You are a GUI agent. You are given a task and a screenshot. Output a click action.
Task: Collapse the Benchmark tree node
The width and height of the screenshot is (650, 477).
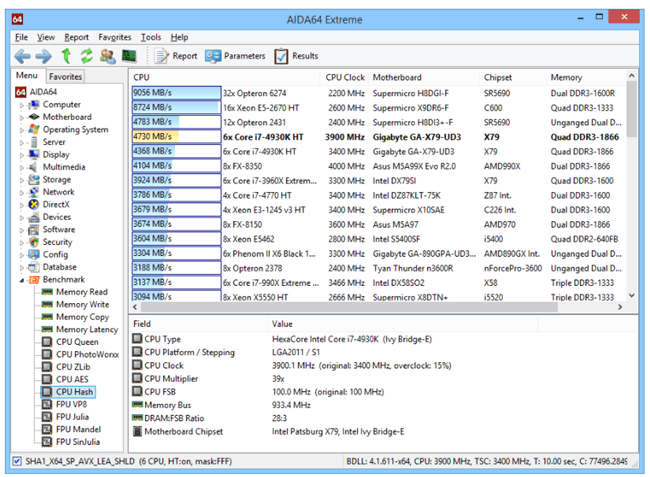pos(22,280)
